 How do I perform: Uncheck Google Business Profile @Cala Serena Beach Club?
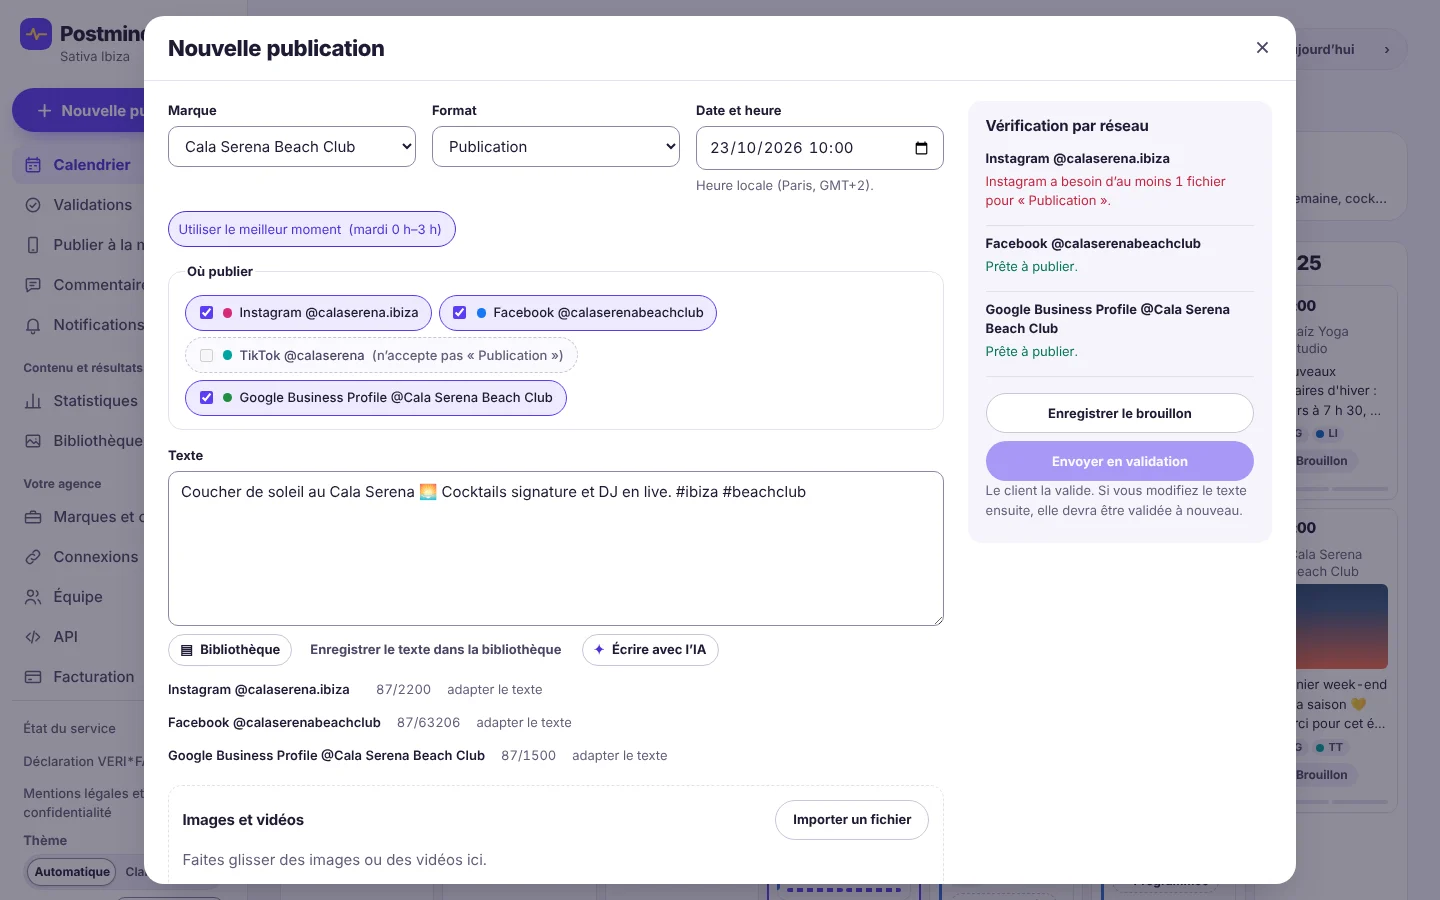(207, 398)
